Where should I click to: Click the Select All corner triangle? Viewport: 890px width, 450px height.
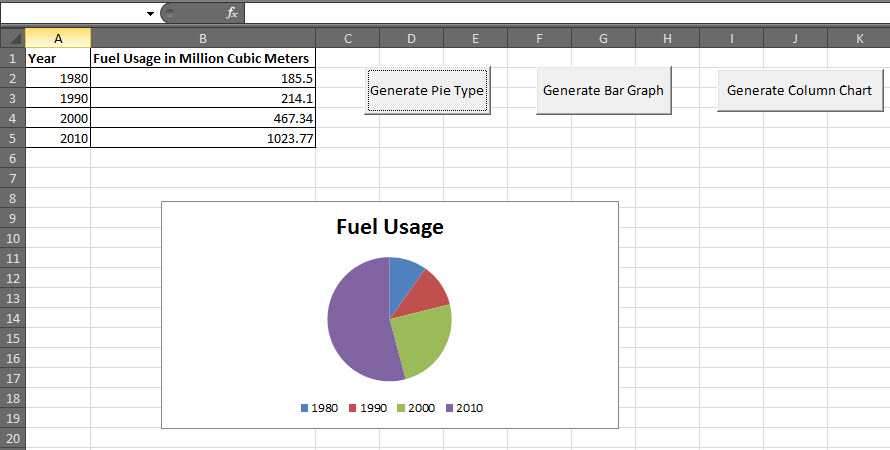(12, 38)
